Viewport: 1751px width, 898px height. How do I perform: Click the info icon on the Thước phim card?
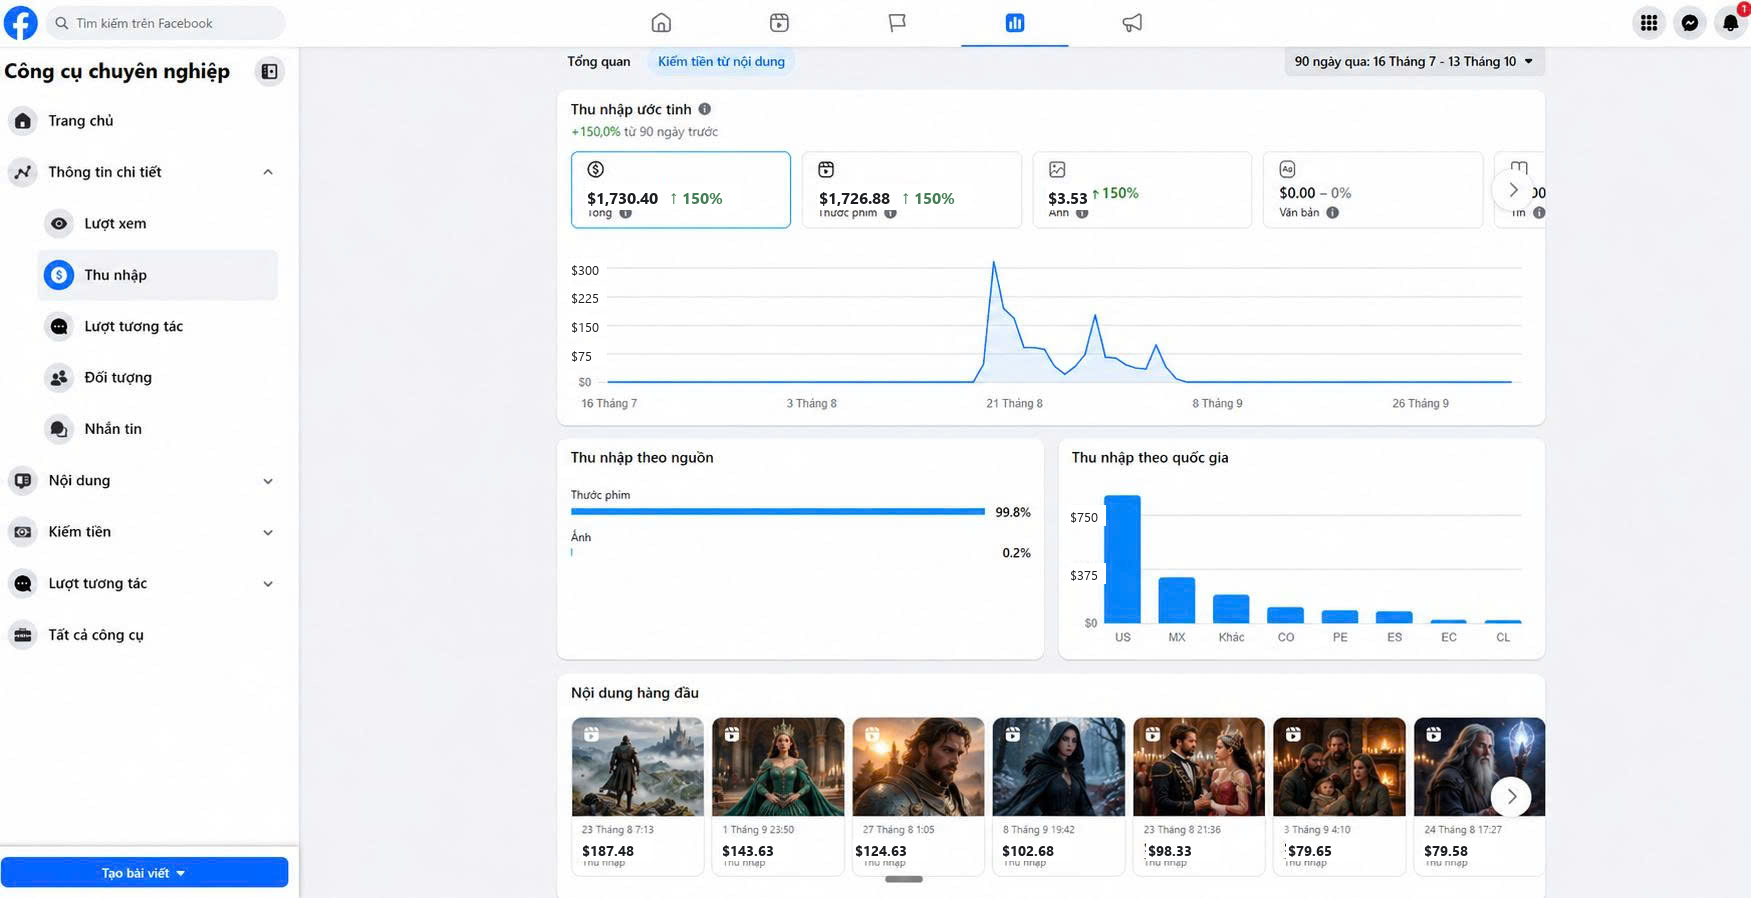pyautogui.click(x=890, y=213)
